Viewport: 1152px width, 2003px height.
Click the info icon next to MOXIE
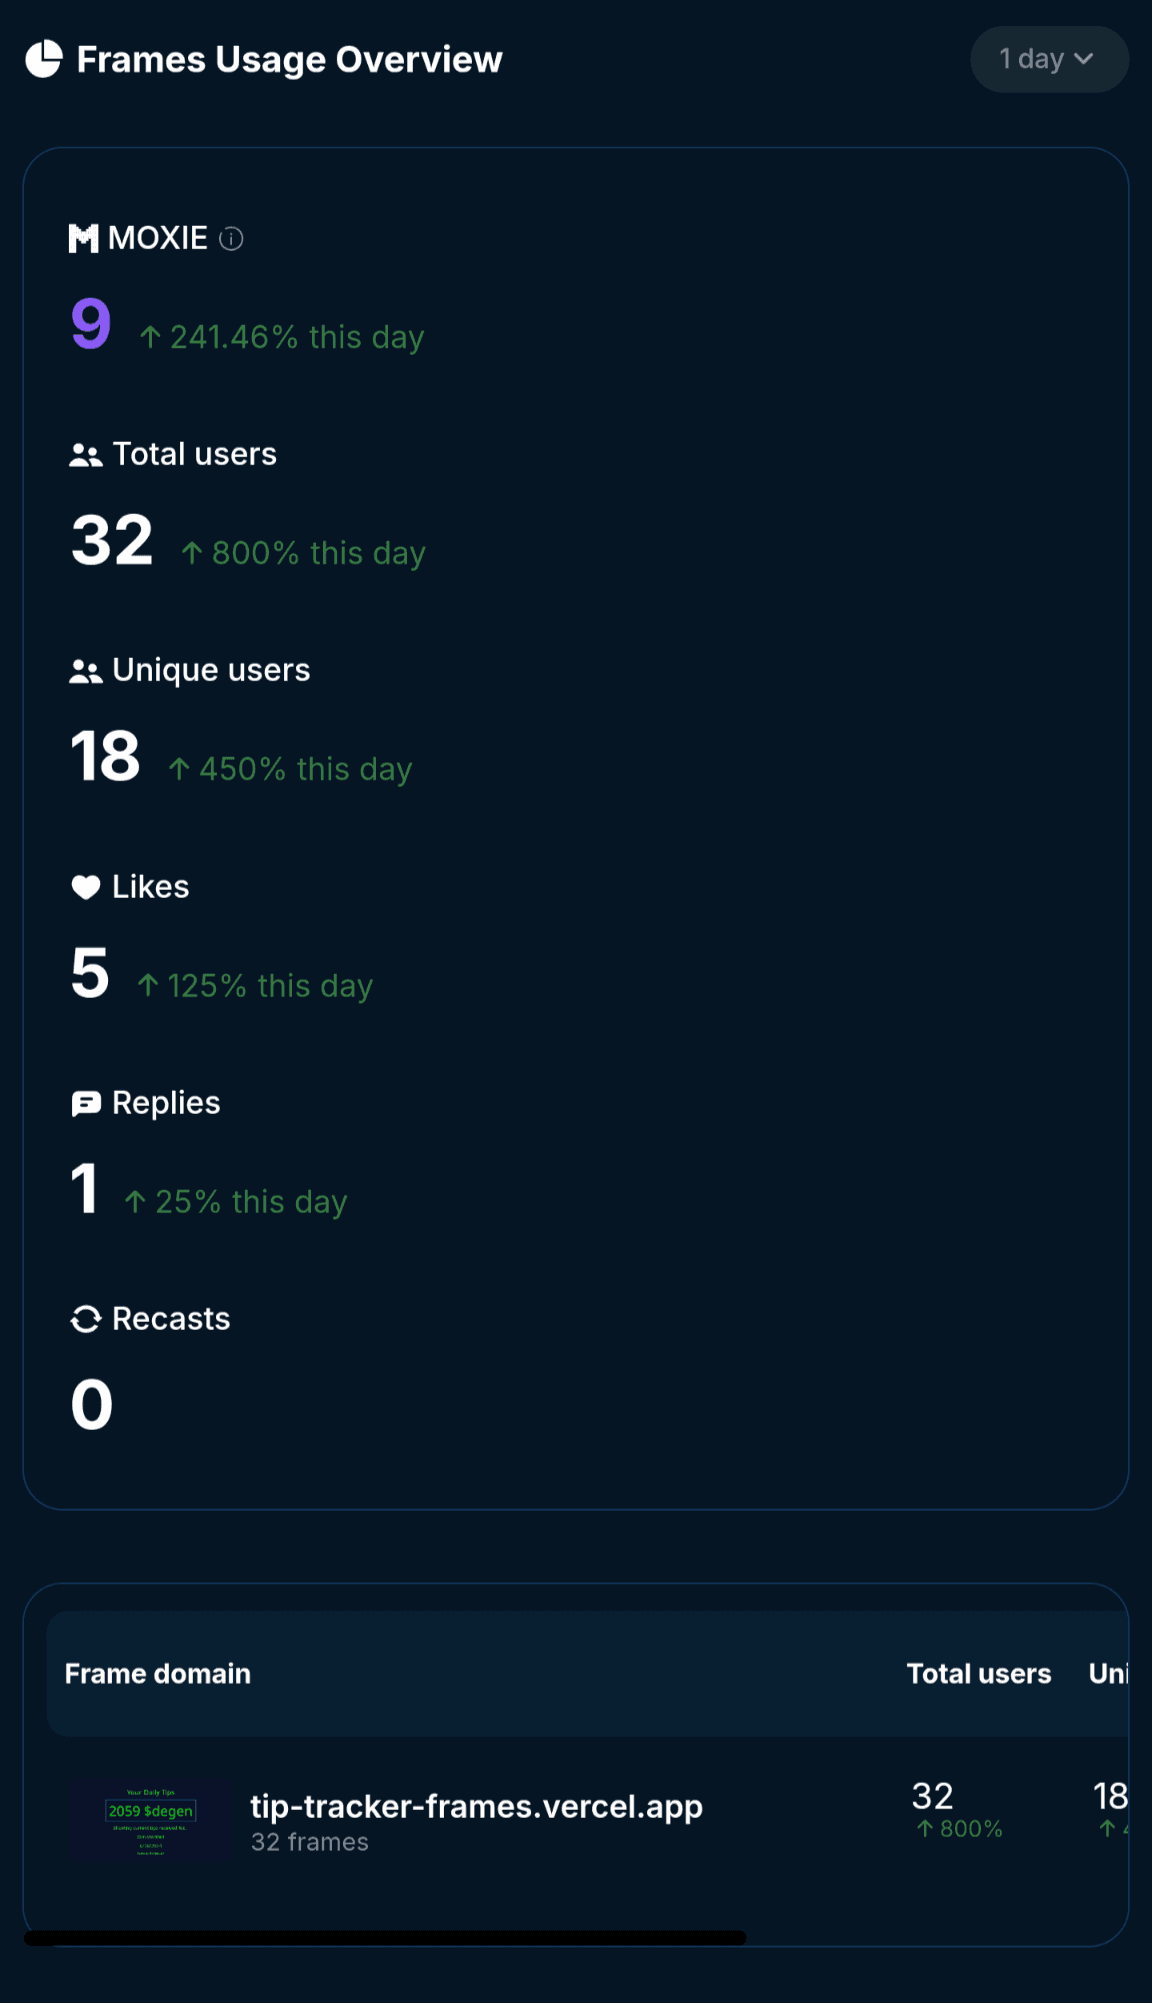pyautogui.click(x=231, y=239)
